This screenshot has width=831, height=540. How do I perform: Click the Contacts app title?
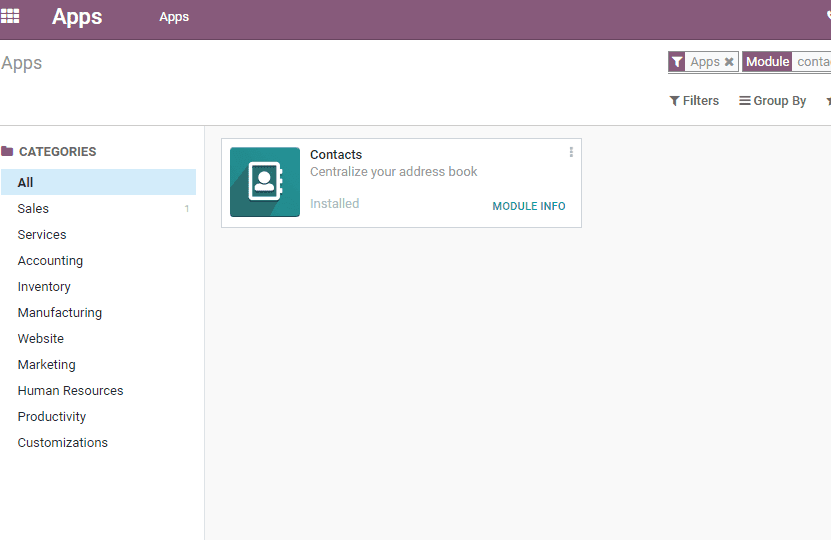[336, 155]
